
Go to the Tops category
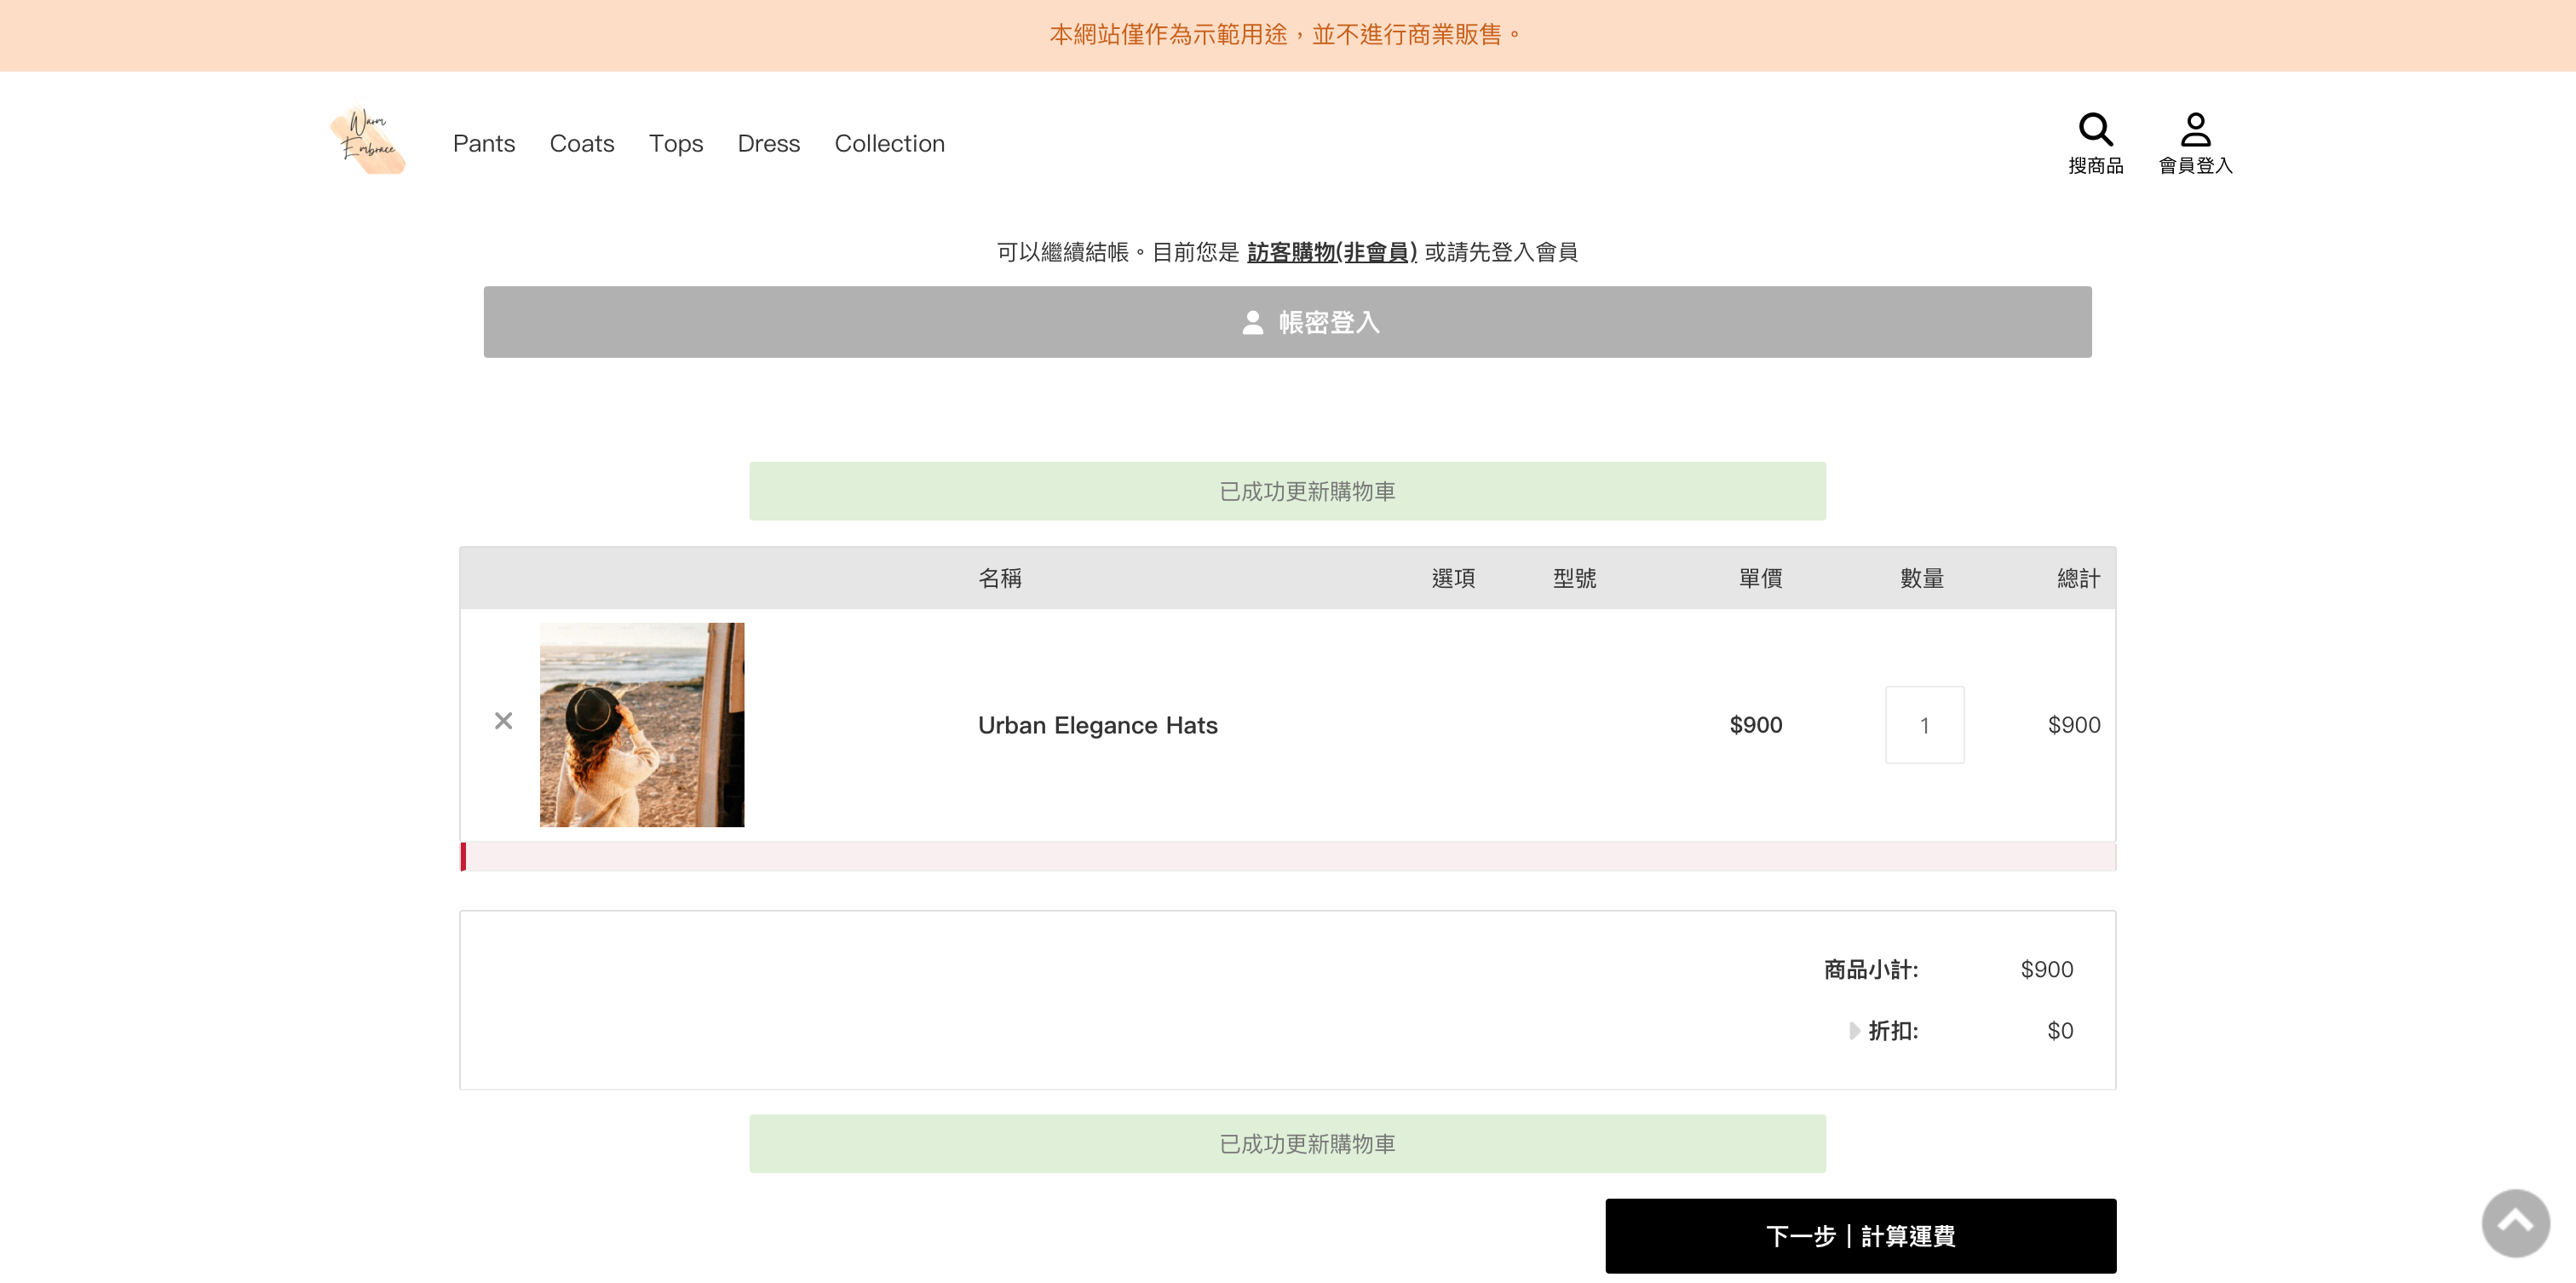click(675, 143)
